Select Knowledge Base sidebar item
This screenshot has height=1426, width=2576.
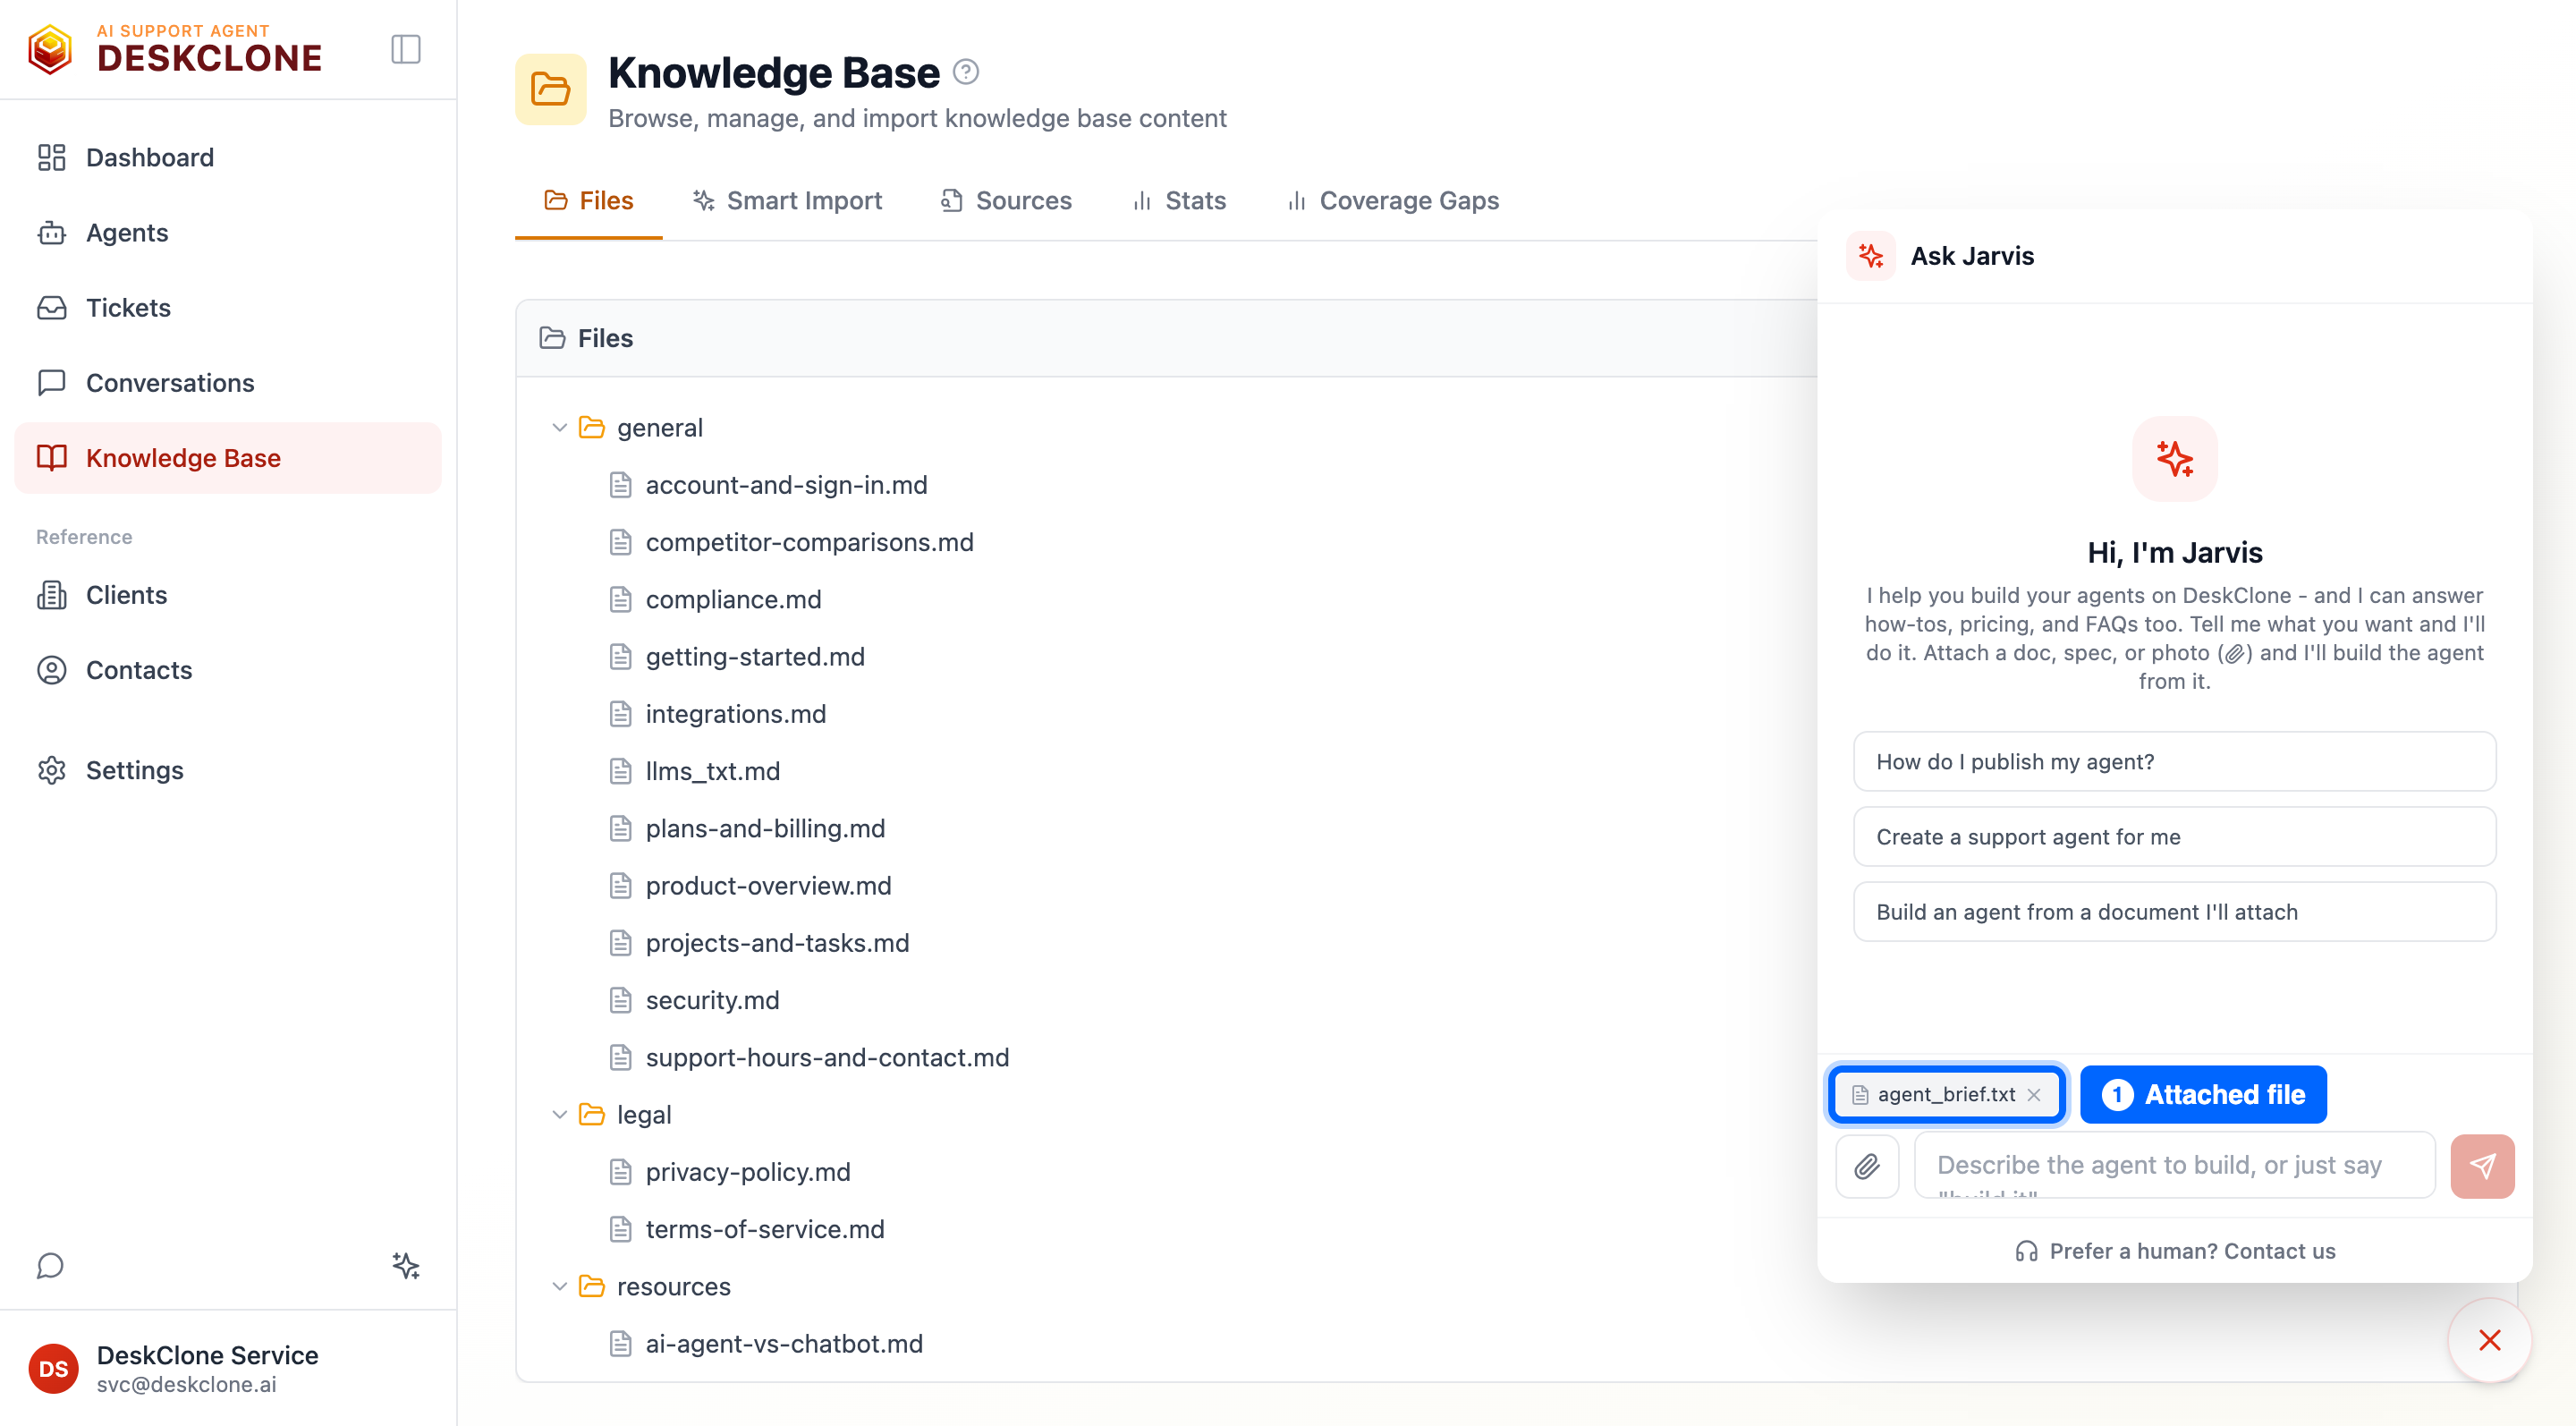[228, 457]
